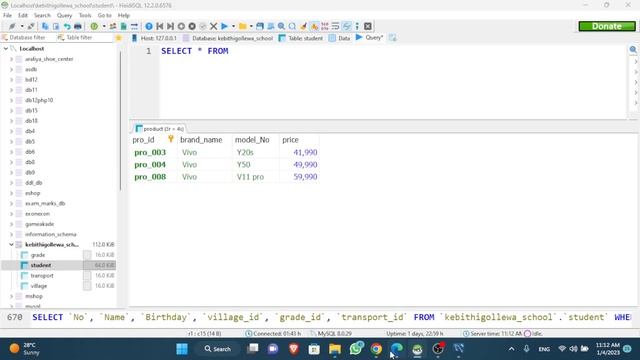The width and height of the screenshot is (640, 360).
Task: Jump to first row with navigation icon
Action: [160, 26]
